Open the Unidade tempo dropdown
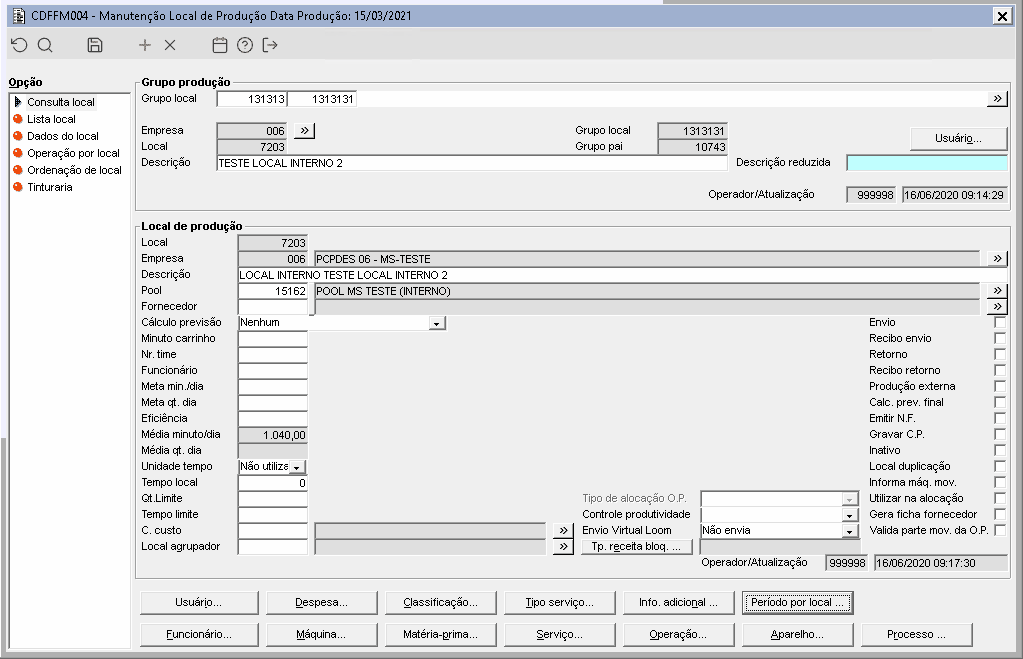This screenshot has width=1023, height=659. click(297, 467)
